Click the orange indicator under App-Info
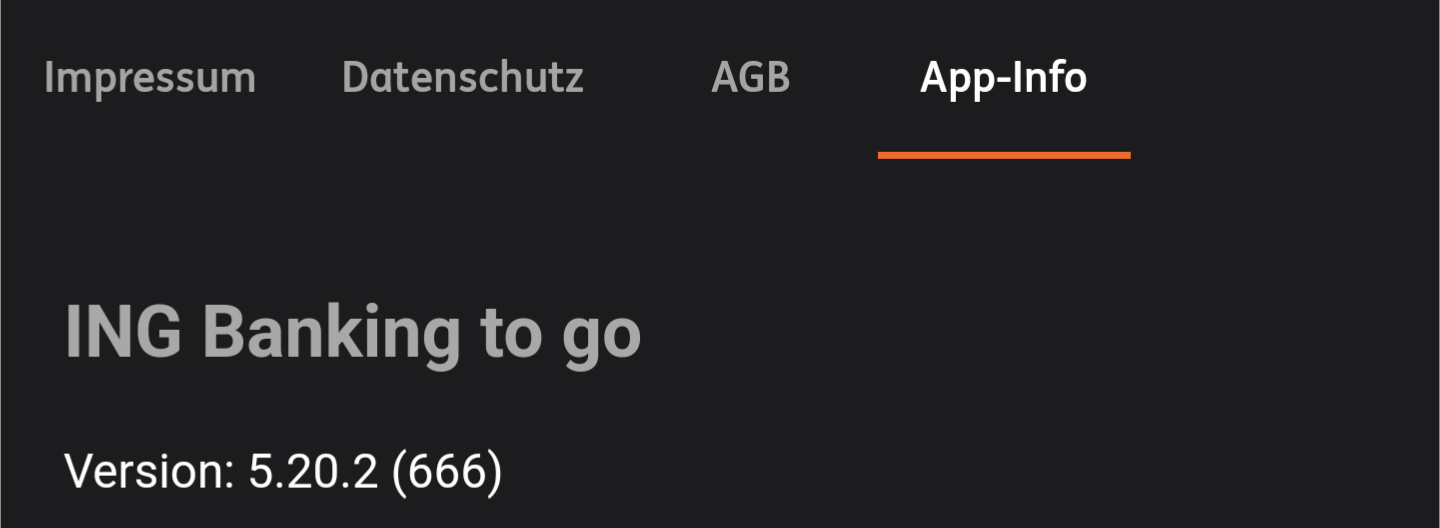Image resolution: width=1440 pixels, height=528 pixels. (x=1003, y=155)
